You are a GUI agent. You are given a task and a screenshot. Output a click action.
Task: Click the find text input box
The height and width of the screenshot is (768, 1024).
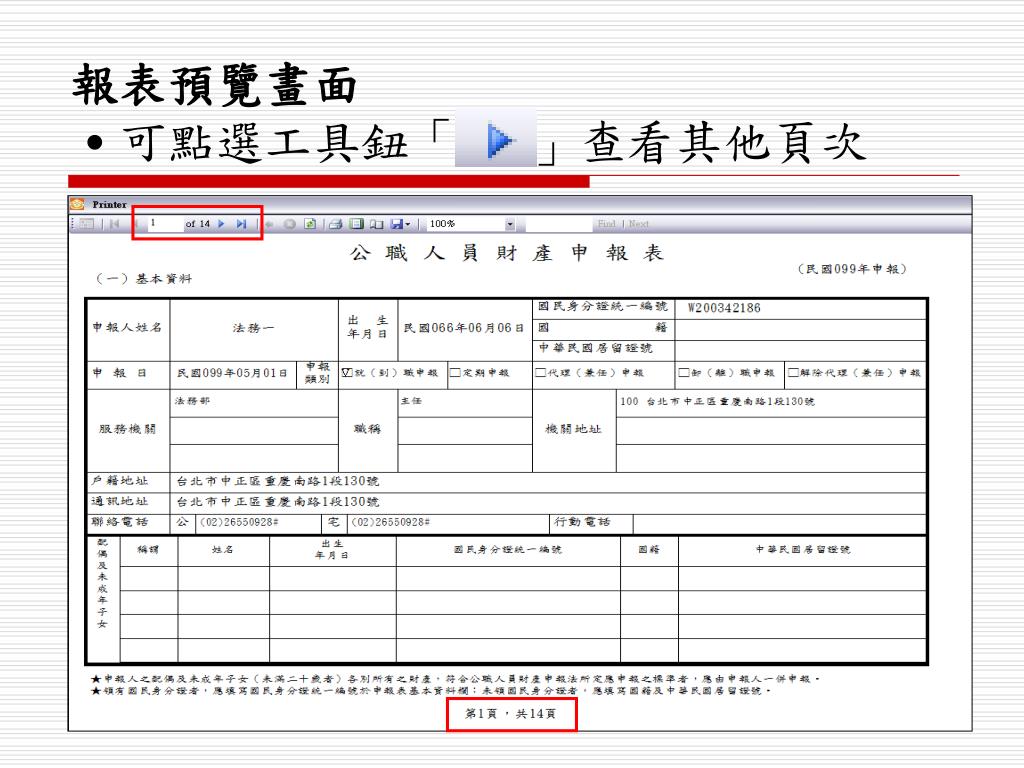(558, 224)
